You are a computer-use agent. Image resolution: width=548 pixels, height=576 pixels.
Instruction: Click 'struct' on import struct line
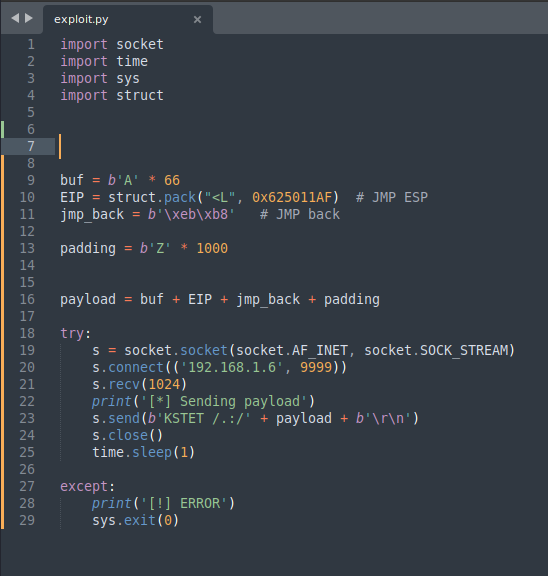tap(140, 96)
